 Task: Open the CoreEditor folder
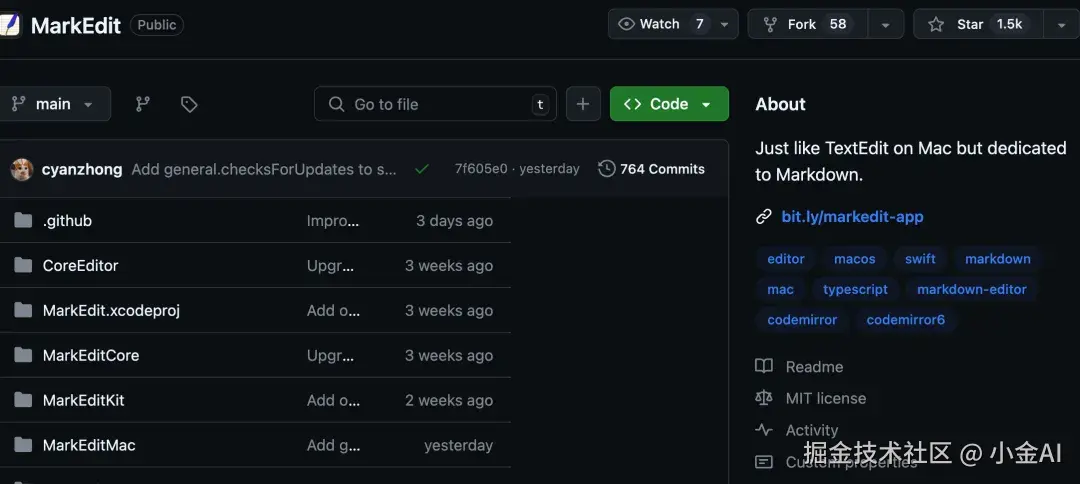[80, 266]
